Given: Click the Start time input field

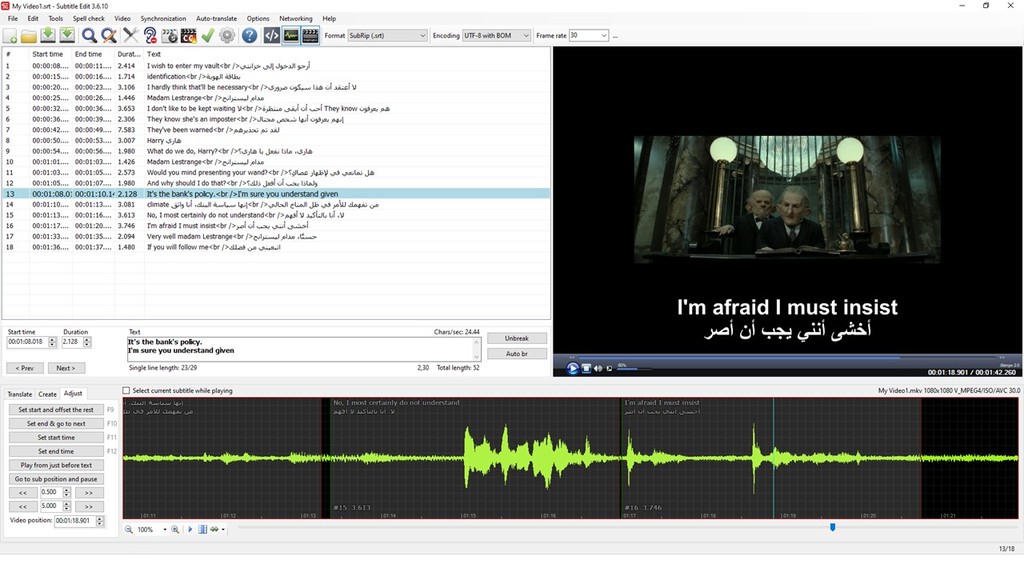Looking at the screenshot, I should 27,342.
